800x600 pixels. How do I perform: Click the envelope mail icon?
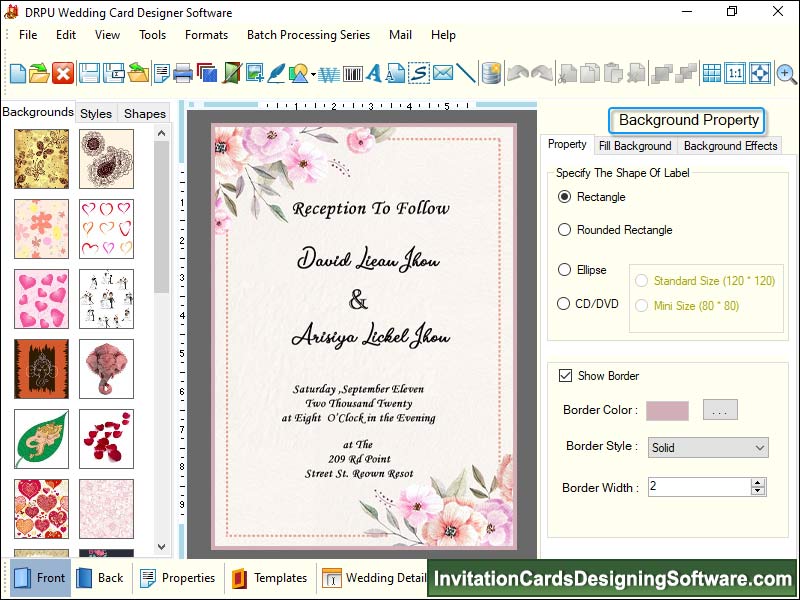click(x=443, y=73)
